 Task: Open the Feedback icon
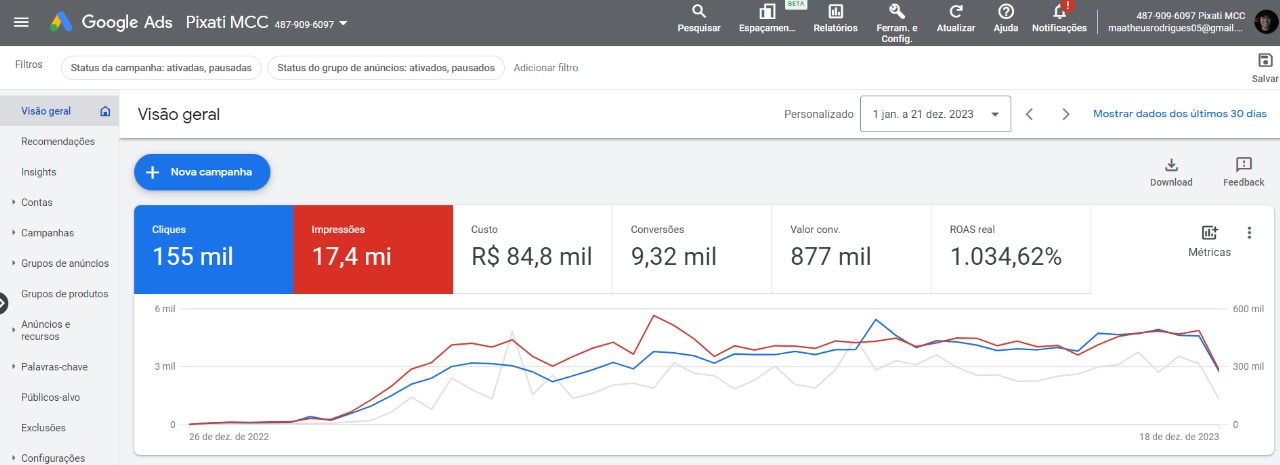tap(1243, 166)
